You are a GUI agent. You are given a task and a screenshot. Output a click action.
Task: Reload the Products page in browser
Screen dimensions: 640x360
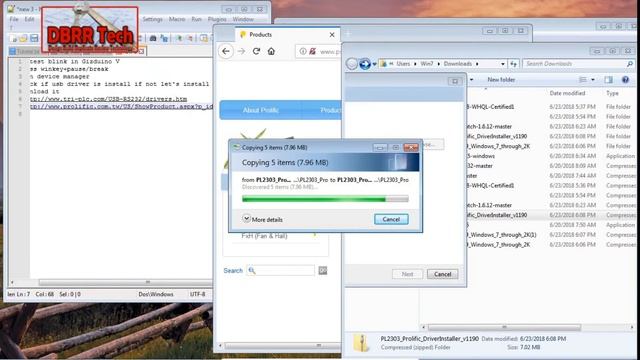[x=256, y=51]
